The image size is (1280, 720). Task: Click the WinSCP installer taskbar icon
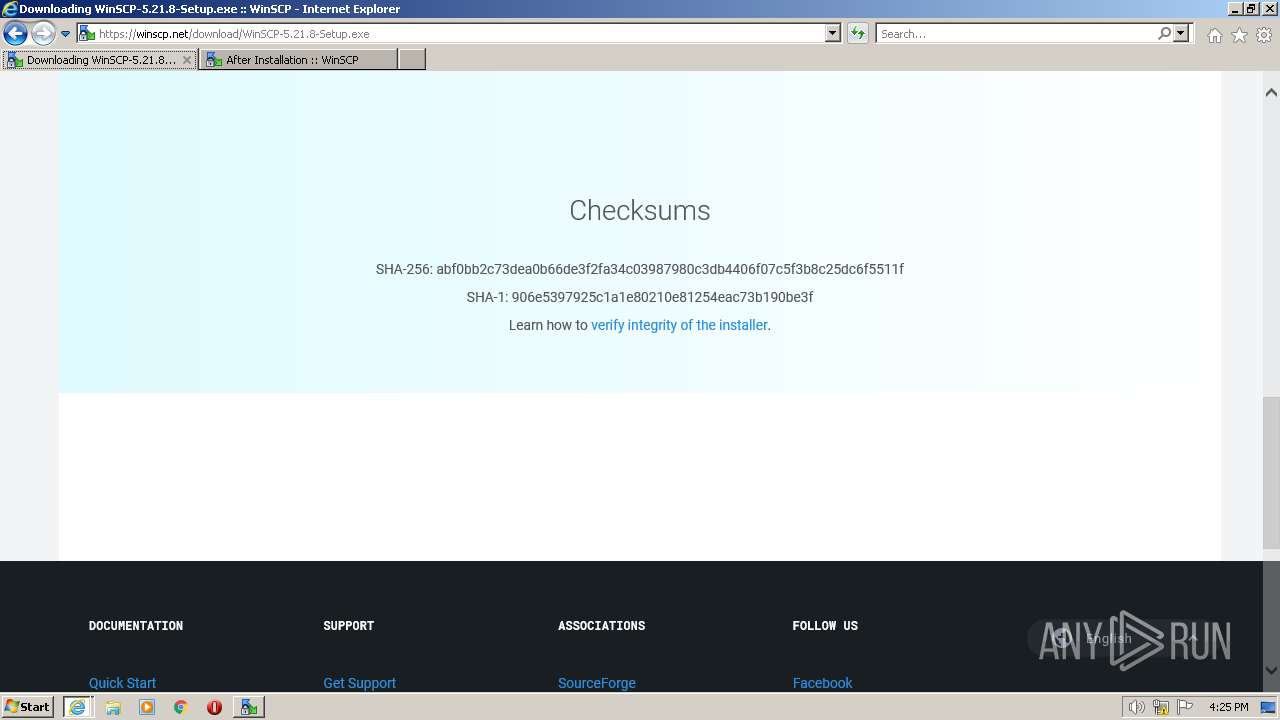coord(248,707)
